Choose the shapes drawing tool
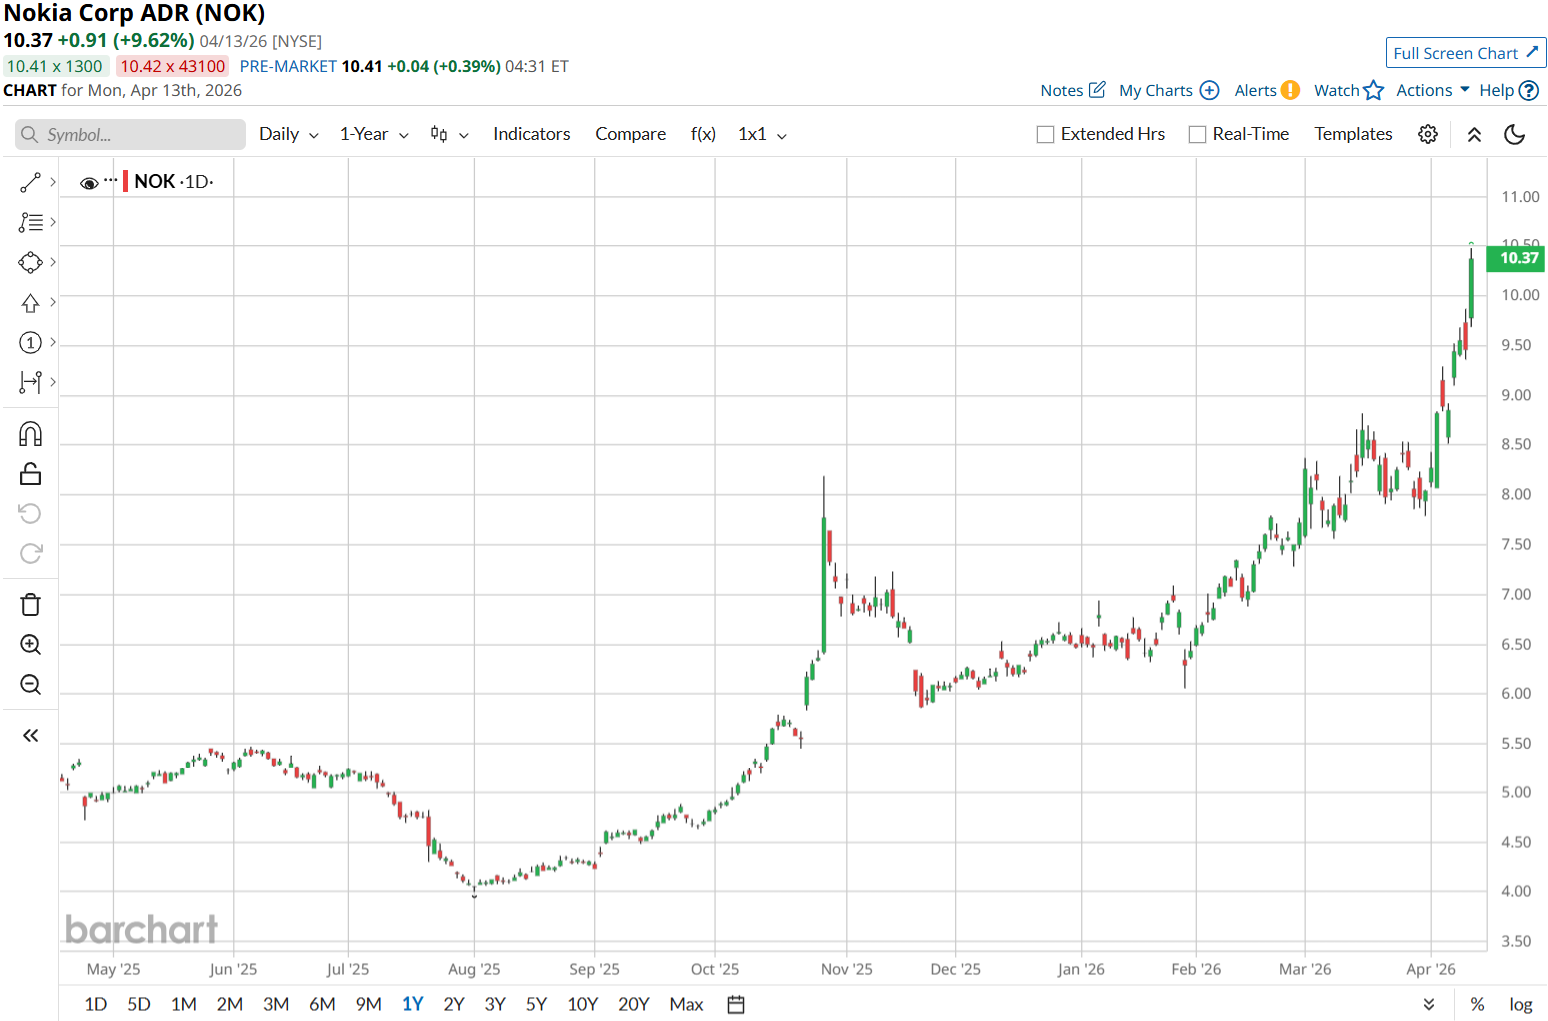The image size is (1548, 1021). tap(30, 262)
